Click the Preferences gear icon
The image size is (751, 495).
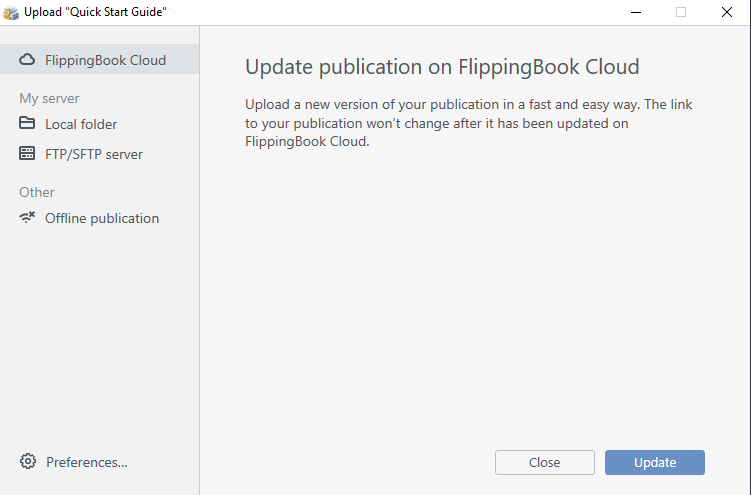tap(28, 461)
